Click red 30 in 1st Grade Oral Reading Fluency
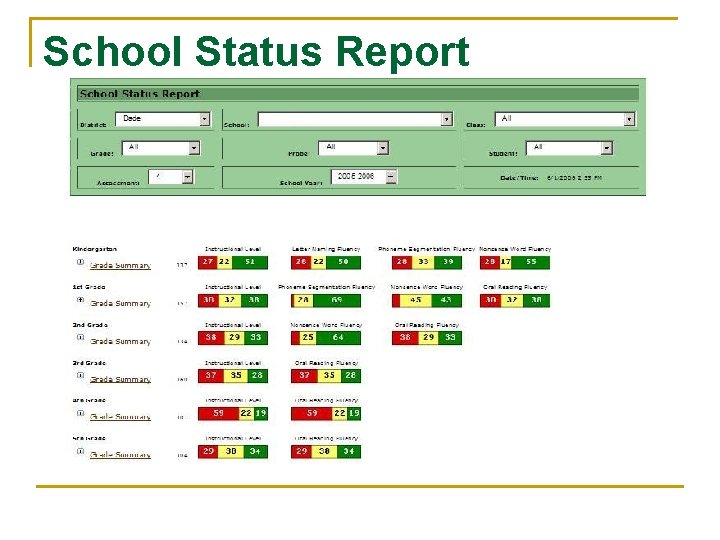This screenshot has height=540, width=720. click(490, 300)
